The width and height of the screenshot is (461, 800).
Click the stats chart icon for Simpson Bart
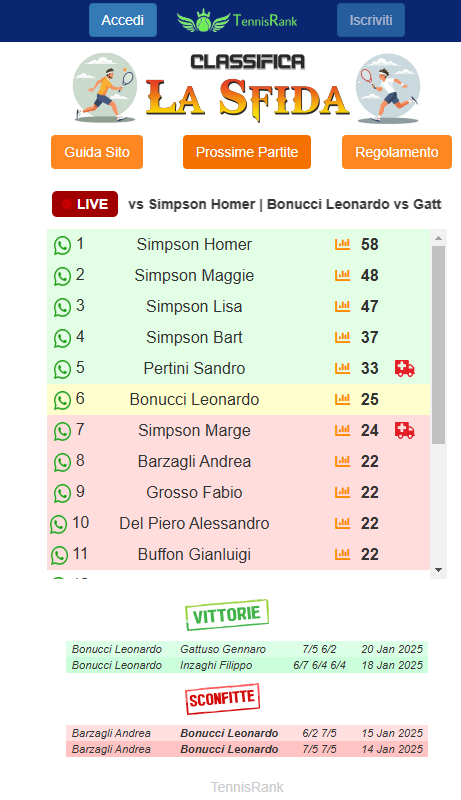pyautogui.click(x=343, y=337)
